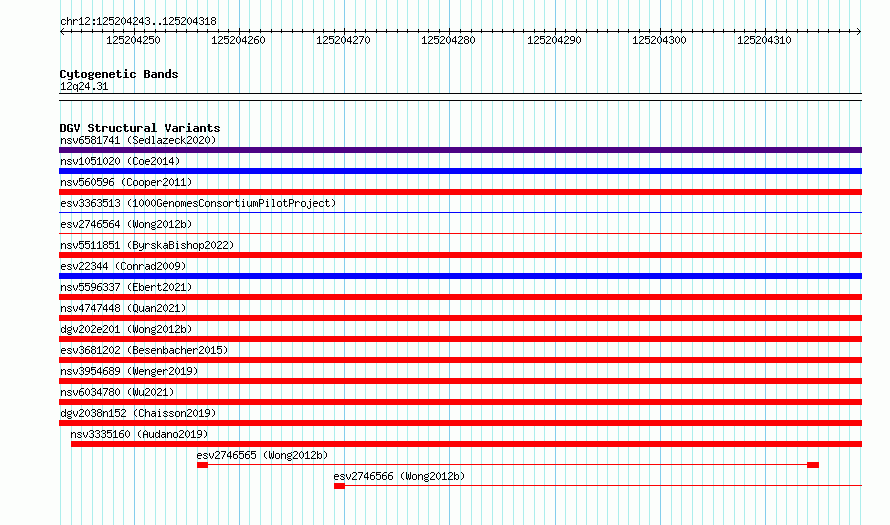Click esv2746565 (Wong2012b) variant label
The height and width of the screenshot is (525, 890).
click(x=262, y=455)
